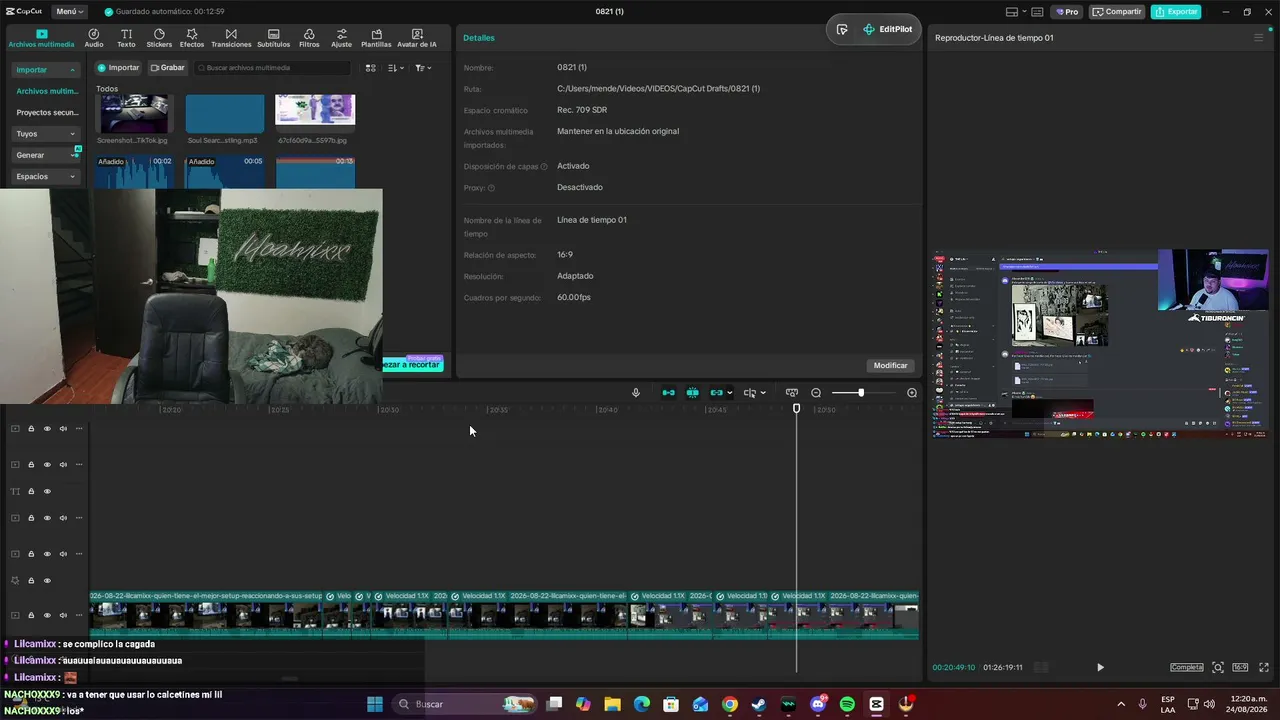Play the preview in the Reproductor

click(x=1100, y=667)
